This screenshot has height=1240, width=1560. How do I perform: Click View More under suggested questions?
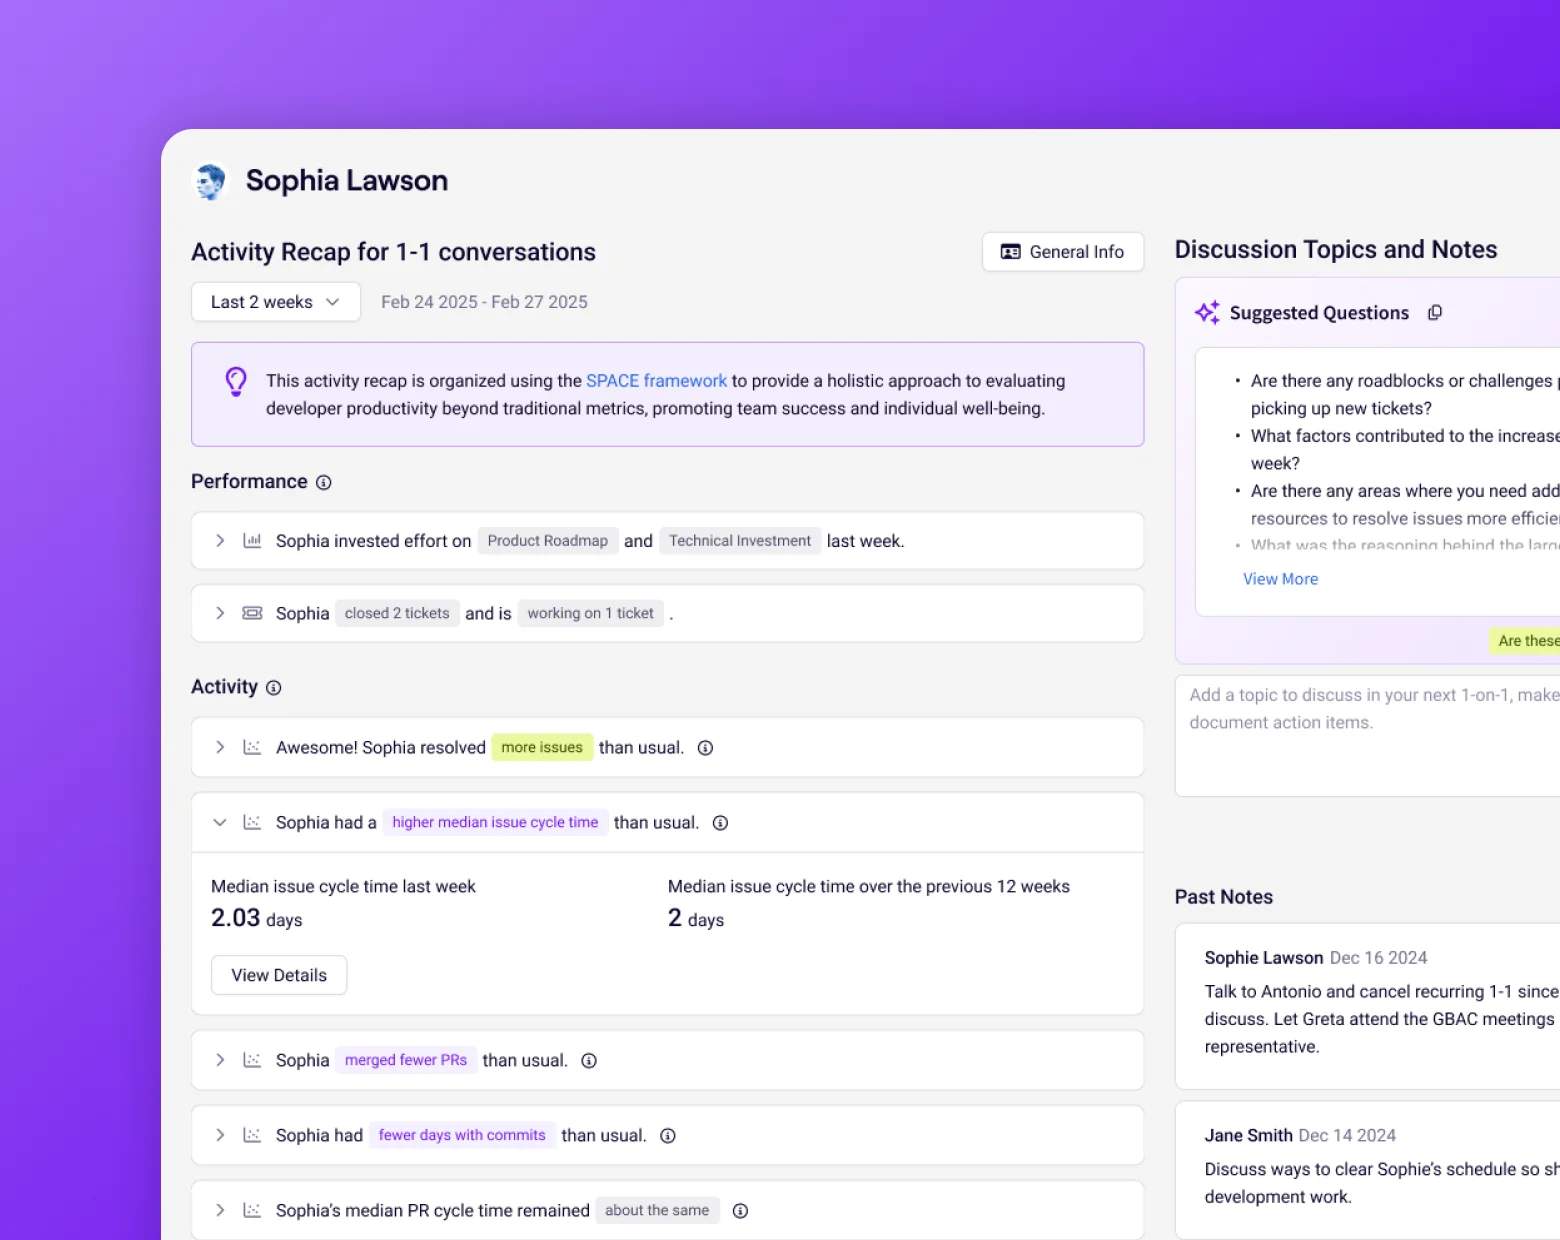(1280, 579)
